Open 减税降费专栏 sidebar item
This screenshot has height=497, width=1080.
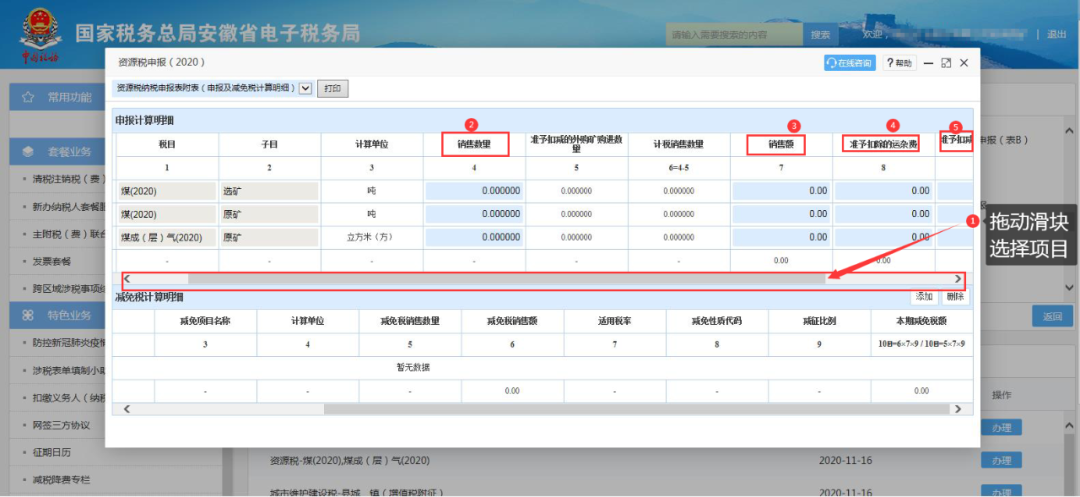tap(61, 480)
